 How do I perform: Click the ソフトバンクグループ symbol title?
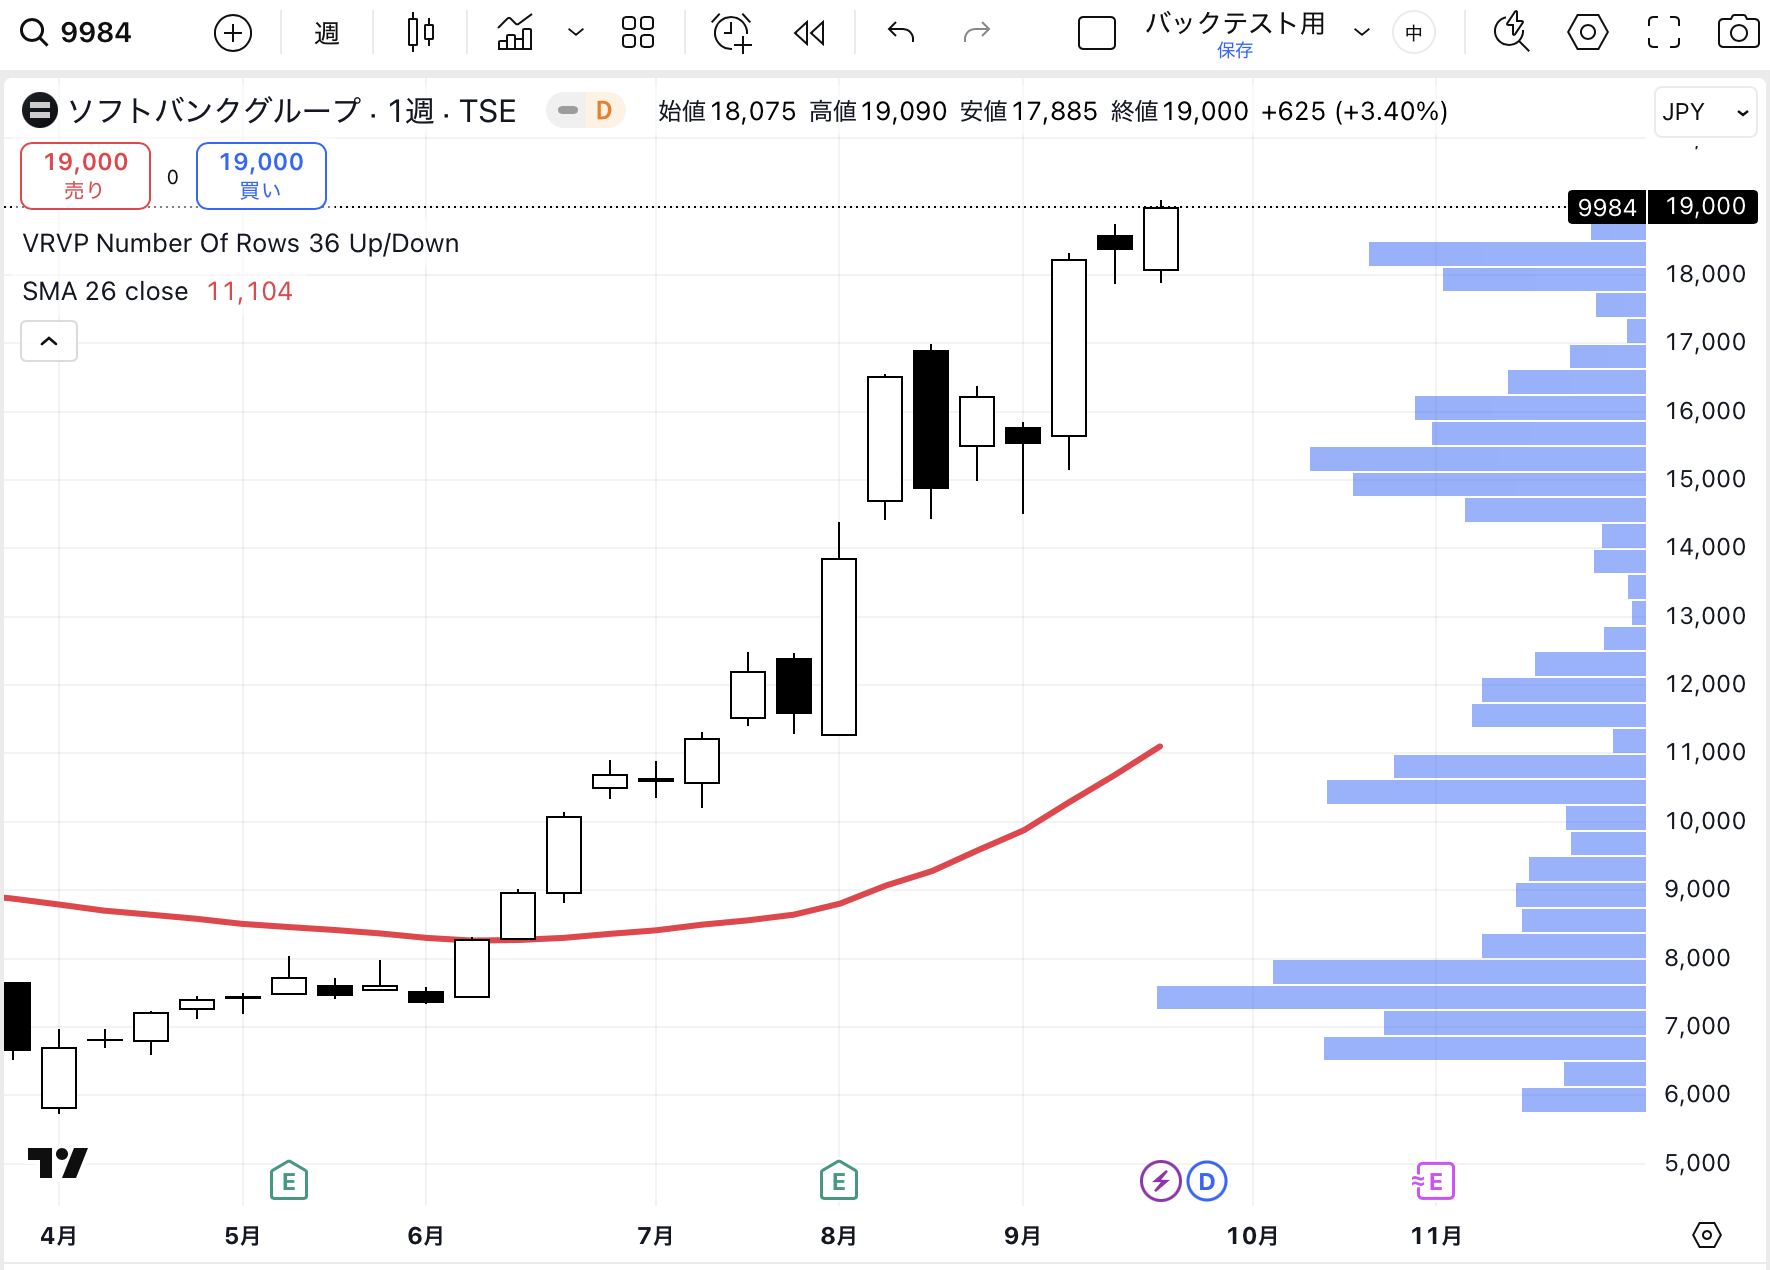[x=214, y=111]
